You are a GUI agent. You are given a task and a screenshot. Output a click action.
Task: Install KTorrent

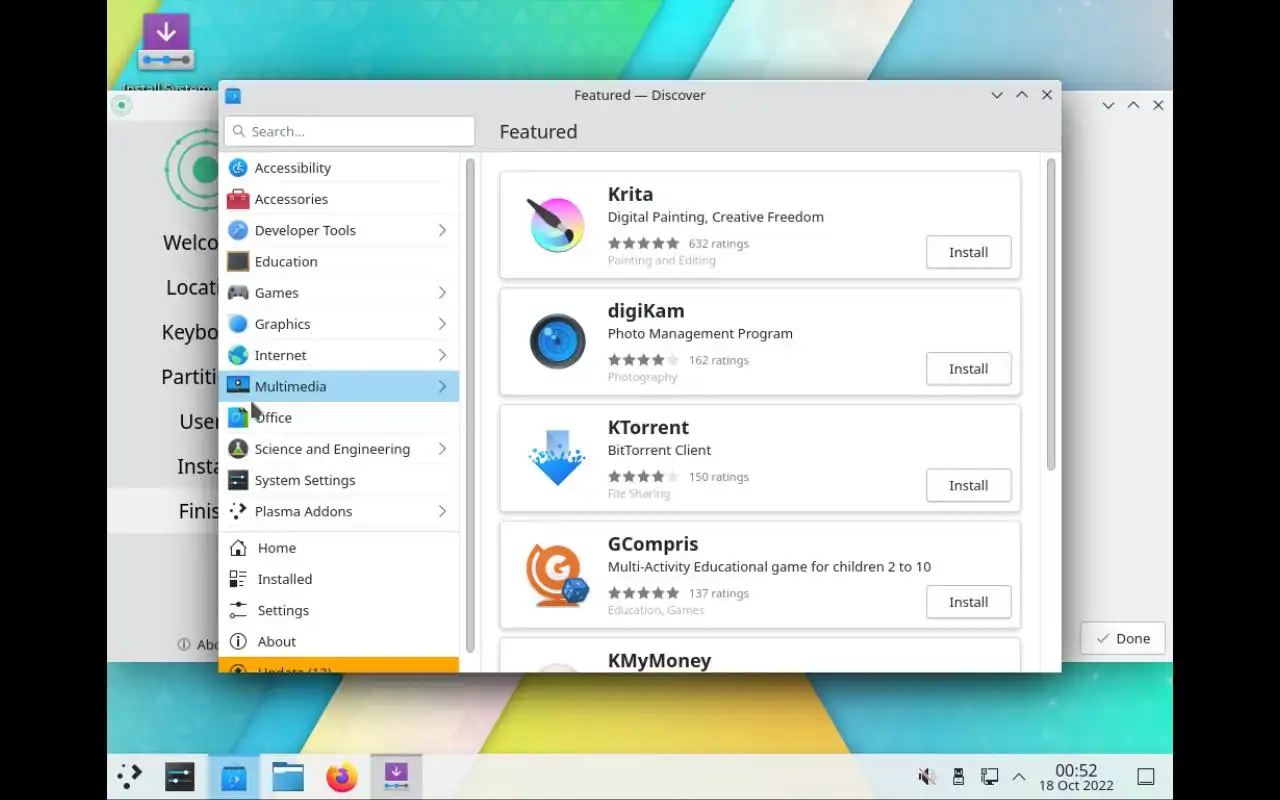(968, 485)
